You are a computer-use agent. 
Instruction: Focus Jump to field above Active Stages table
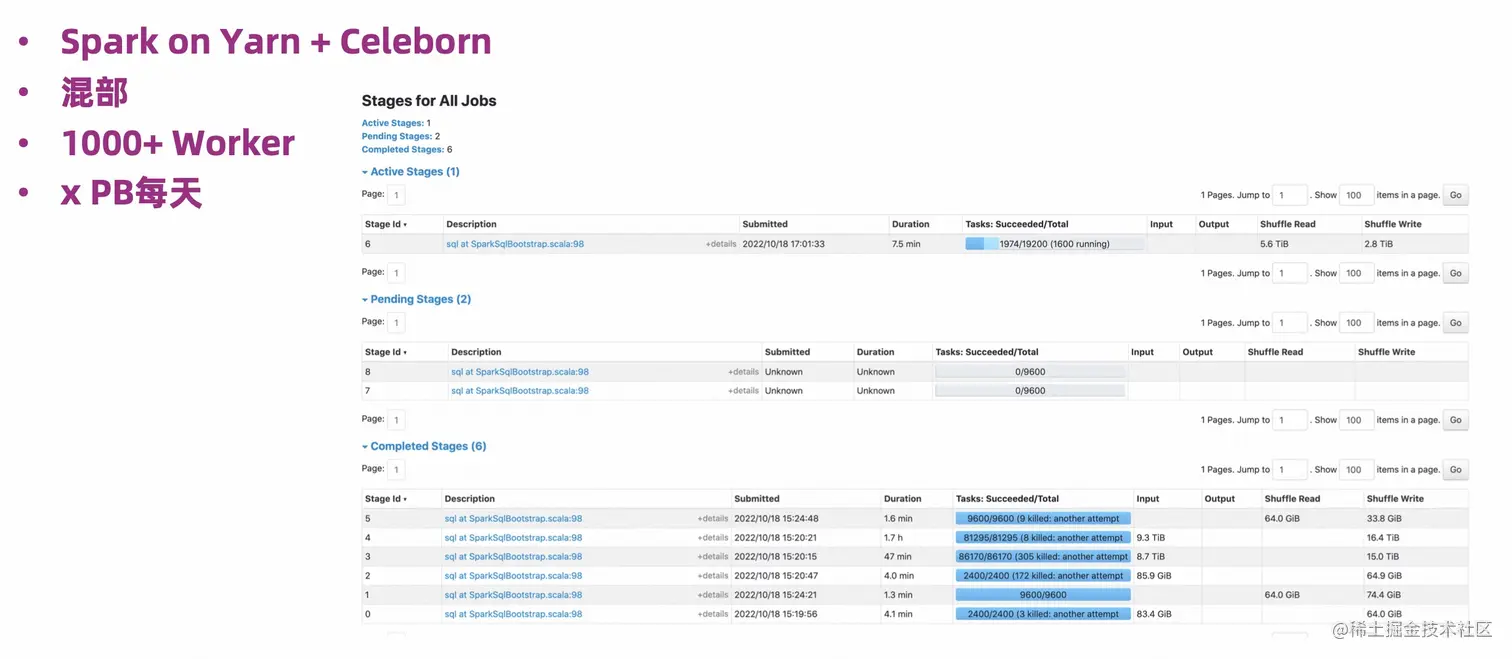click(1290, 196)
